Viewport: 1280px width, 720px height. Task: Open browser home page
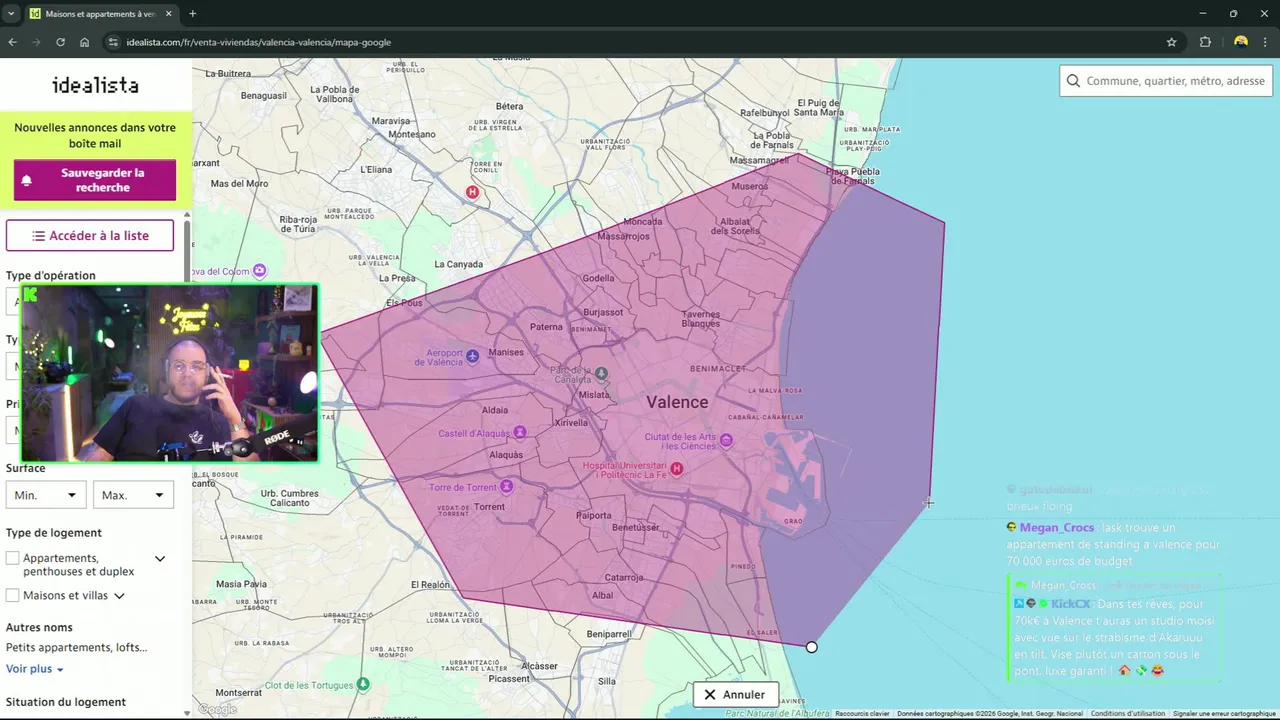[x=84, y=42]
